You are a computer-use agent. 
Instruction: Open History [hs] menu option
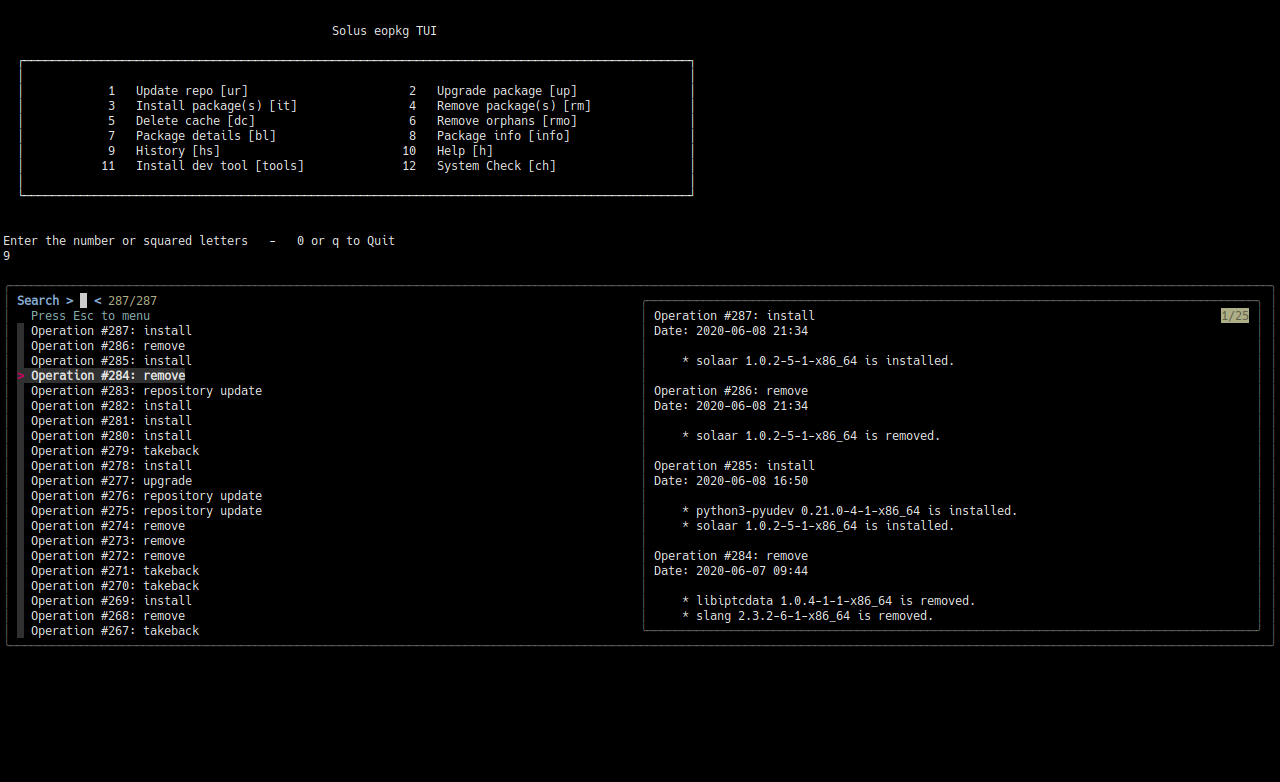click(x=177, y=151)
